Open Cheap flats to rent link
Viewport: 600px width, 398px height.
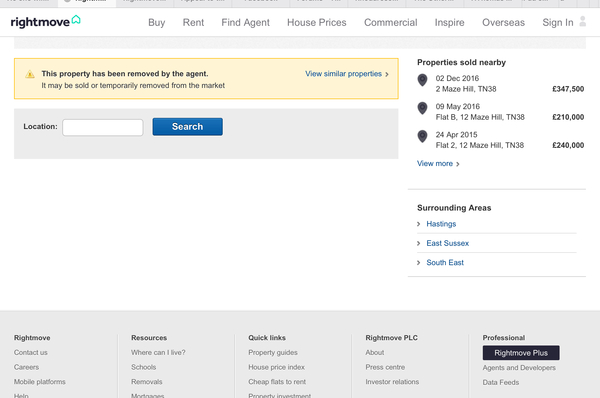277,382
